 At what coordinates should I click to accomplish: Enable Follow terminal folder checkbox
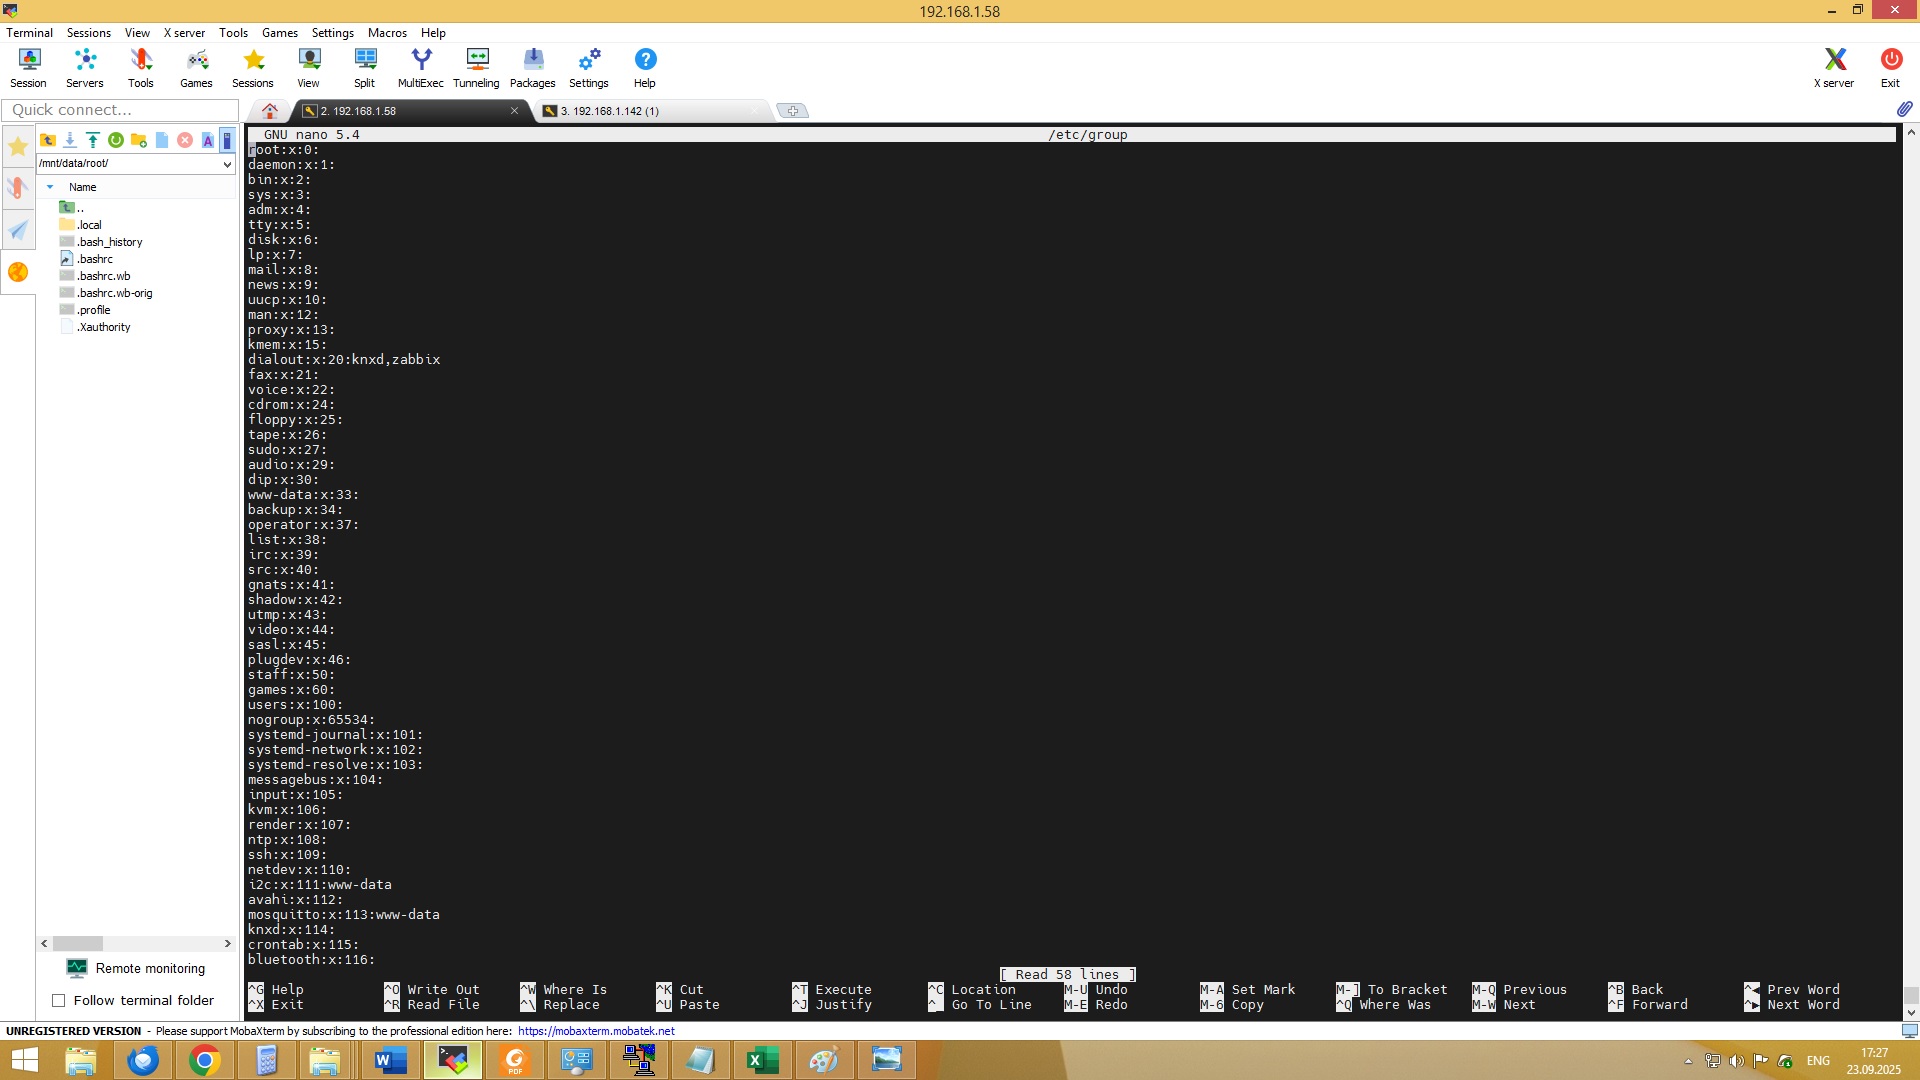coord(58,1001)
